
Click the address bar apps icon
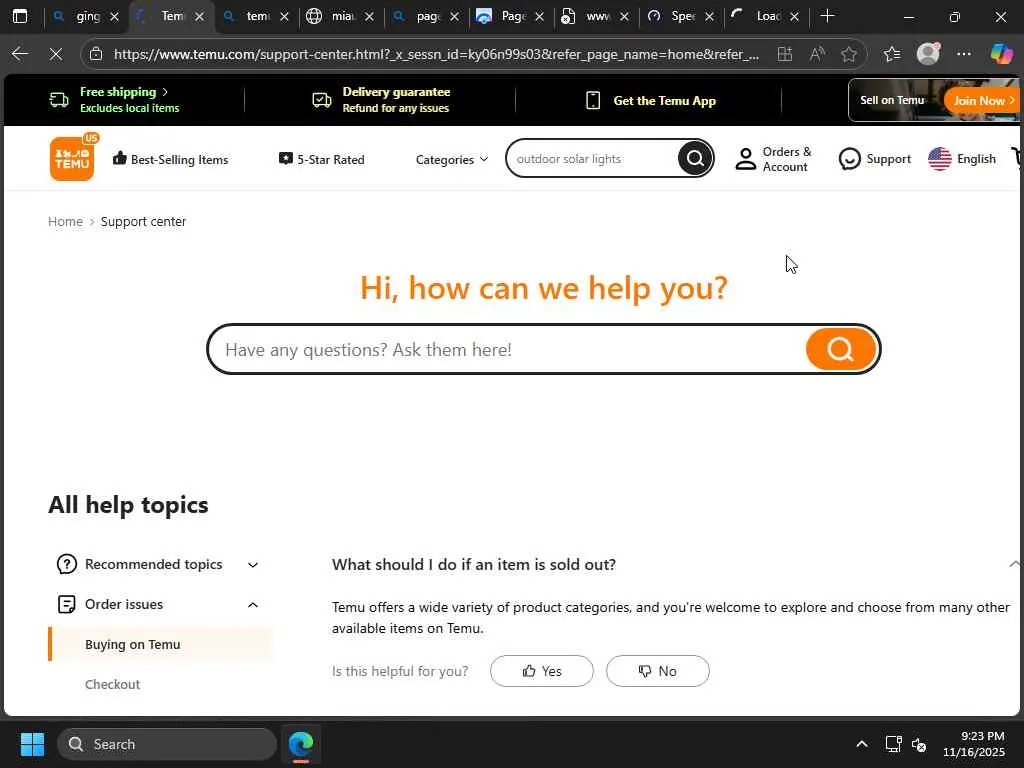(x=784, y=54)
